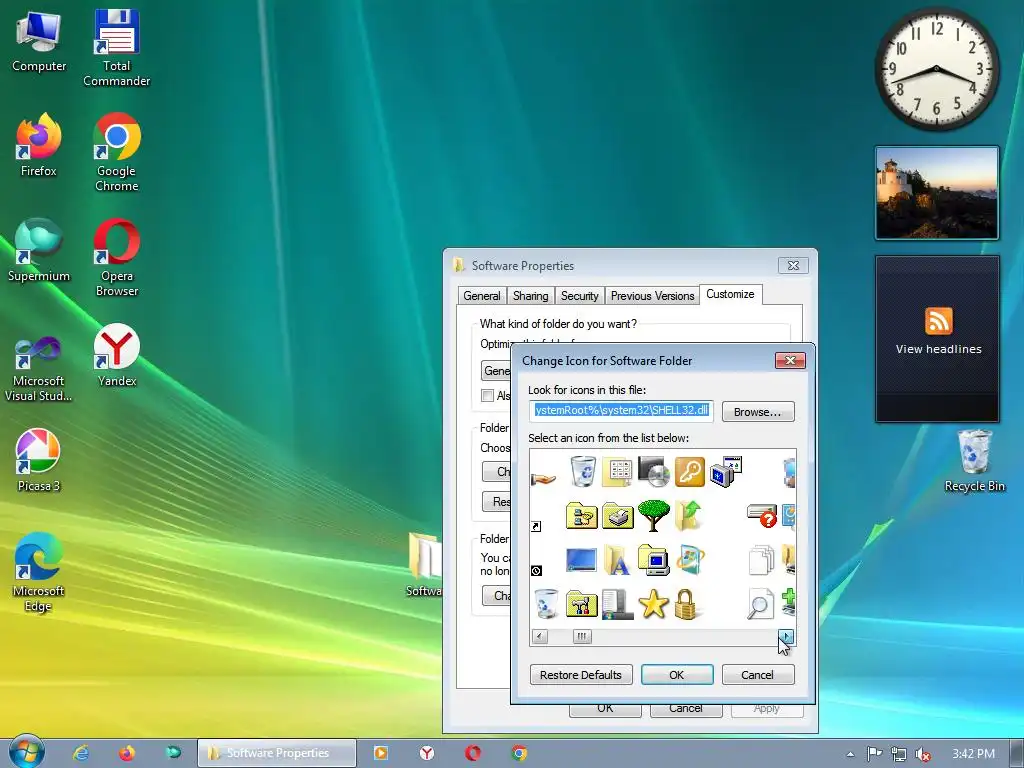Image resolution: width=1024 pixels, height=768 pixels.
Task: Toggle the 'Als...' checkbox in Software Properties
Action: point(487,395)
